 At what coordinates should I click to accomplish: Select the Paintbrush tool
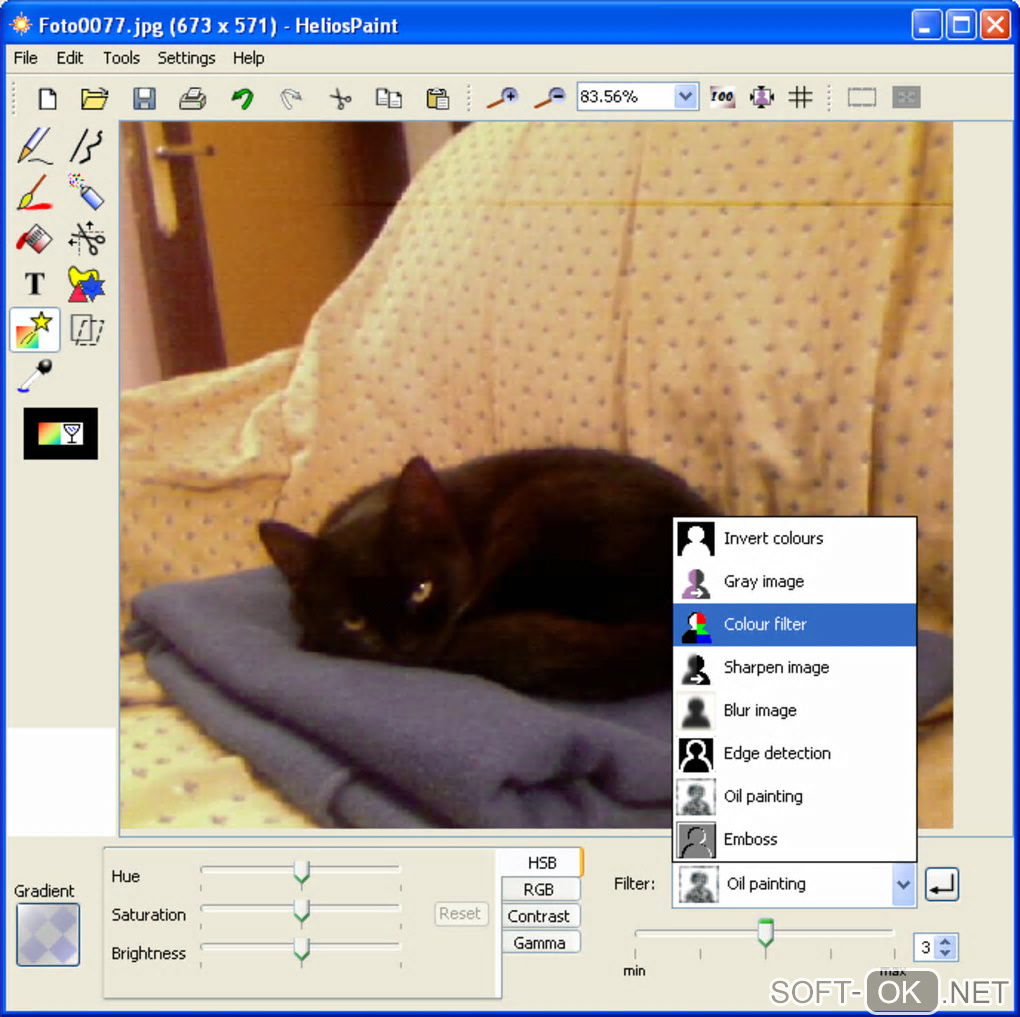click(34, 192)
